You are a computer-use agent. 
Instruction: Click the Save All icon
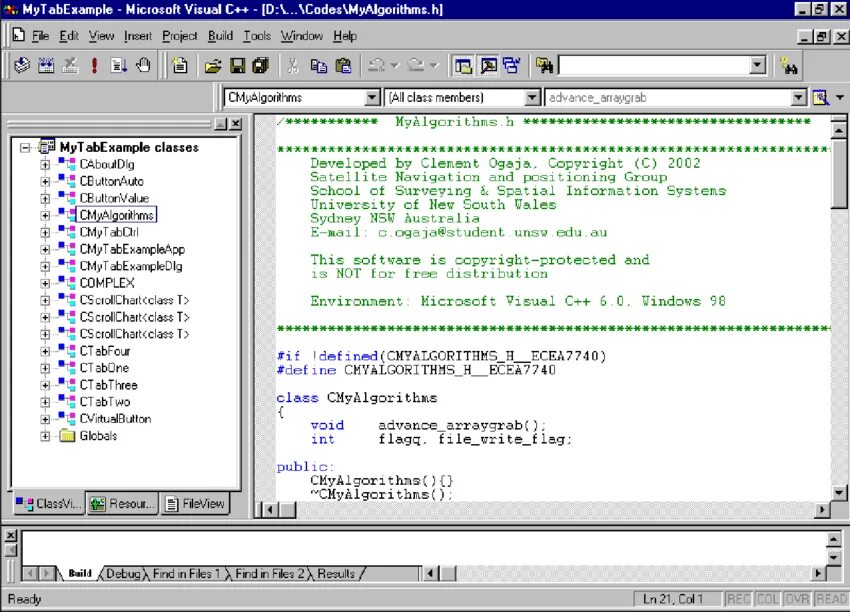tap(261, 66)
